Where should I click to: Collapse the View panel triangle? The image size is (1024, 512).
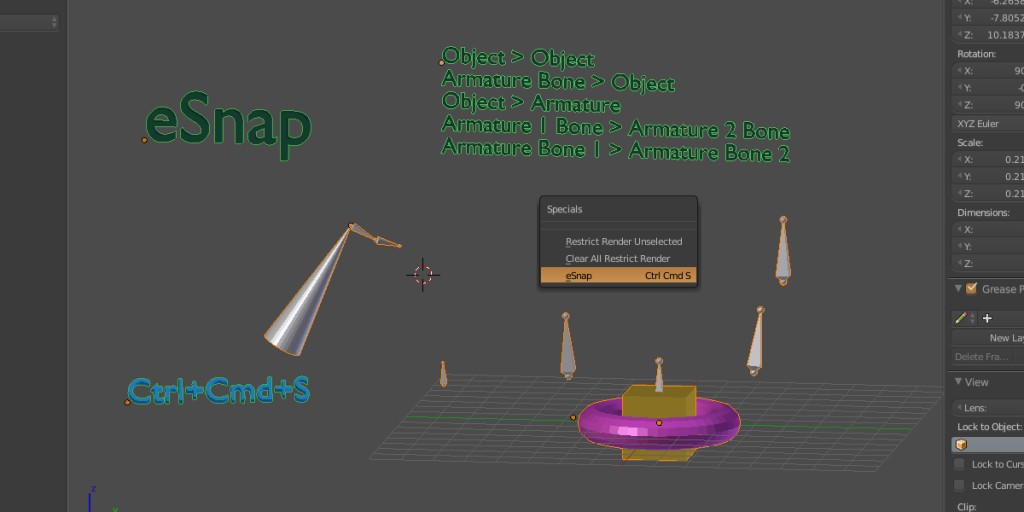(958, 381)
